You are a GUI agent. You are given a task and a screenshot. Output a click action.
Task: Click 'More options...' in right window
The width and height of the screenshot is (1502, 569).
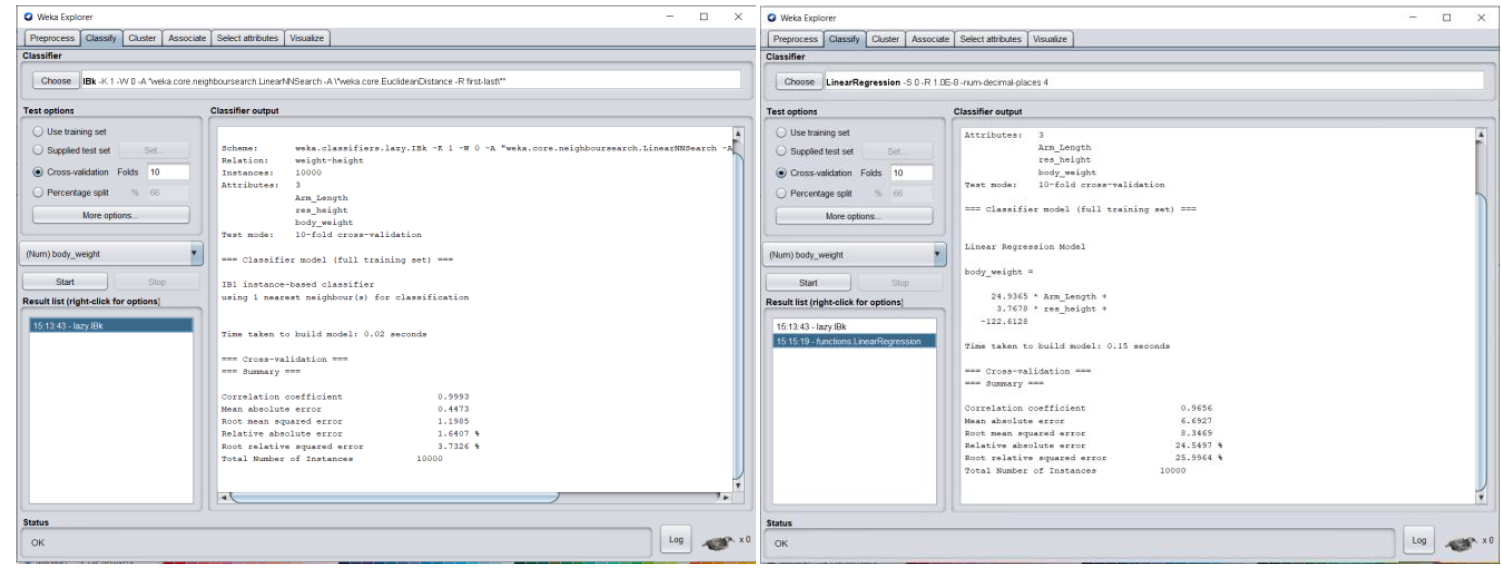click(x=853, y=215)
